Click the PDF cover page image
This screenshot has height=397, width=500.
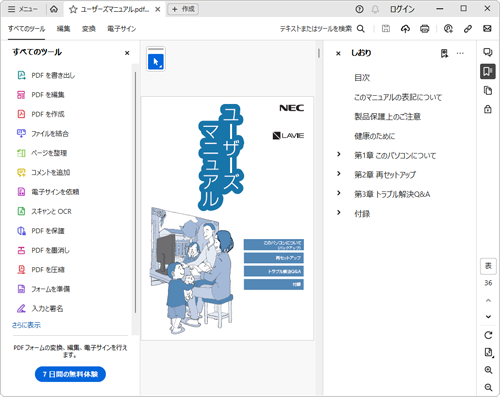point(227,219)
